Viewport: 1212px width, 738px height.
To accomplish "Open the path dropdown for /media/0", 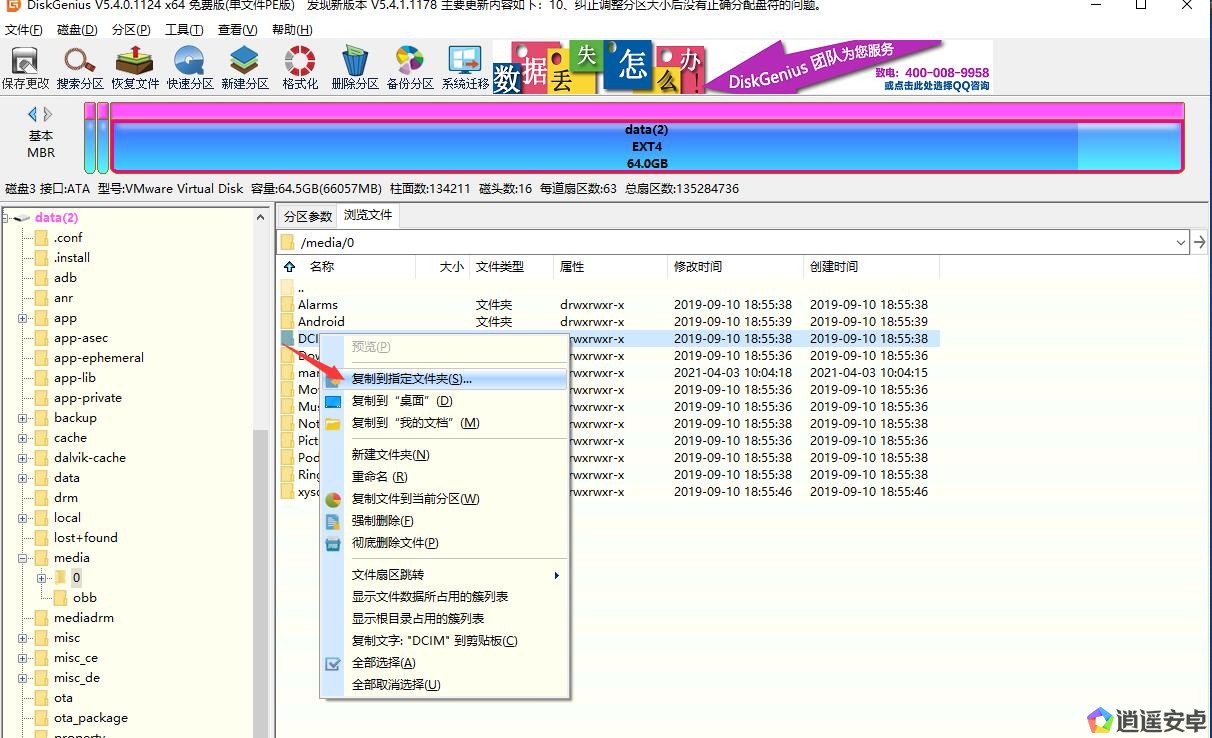I will click(1181, 242).
